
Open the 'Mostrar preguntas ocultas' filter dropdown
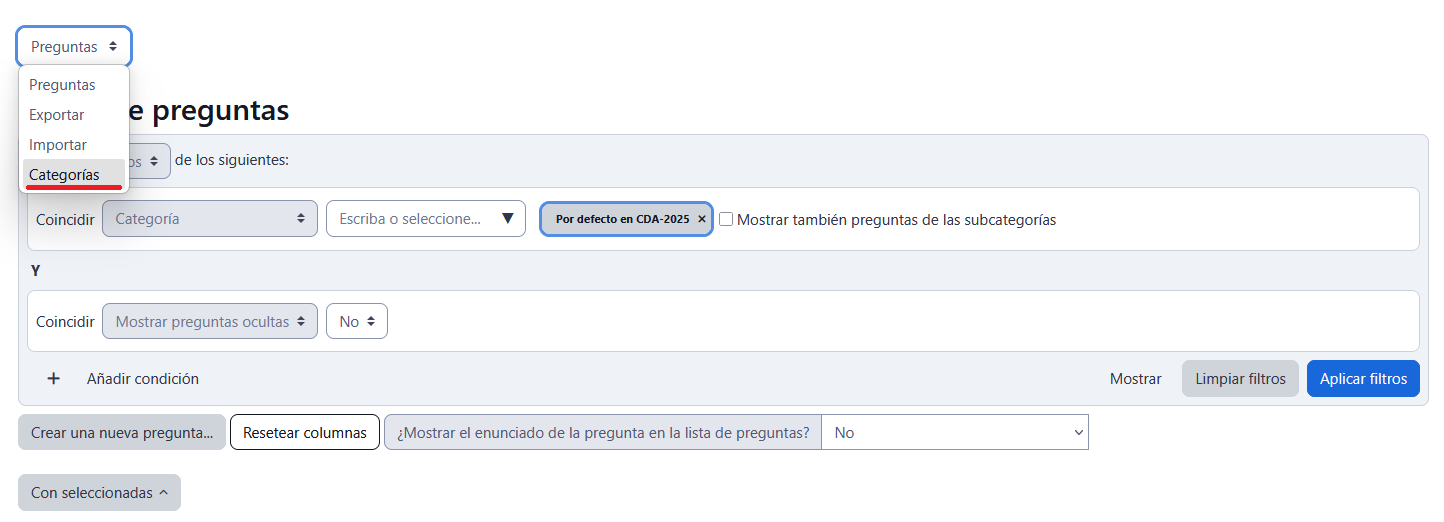click(x=210, y=322)
